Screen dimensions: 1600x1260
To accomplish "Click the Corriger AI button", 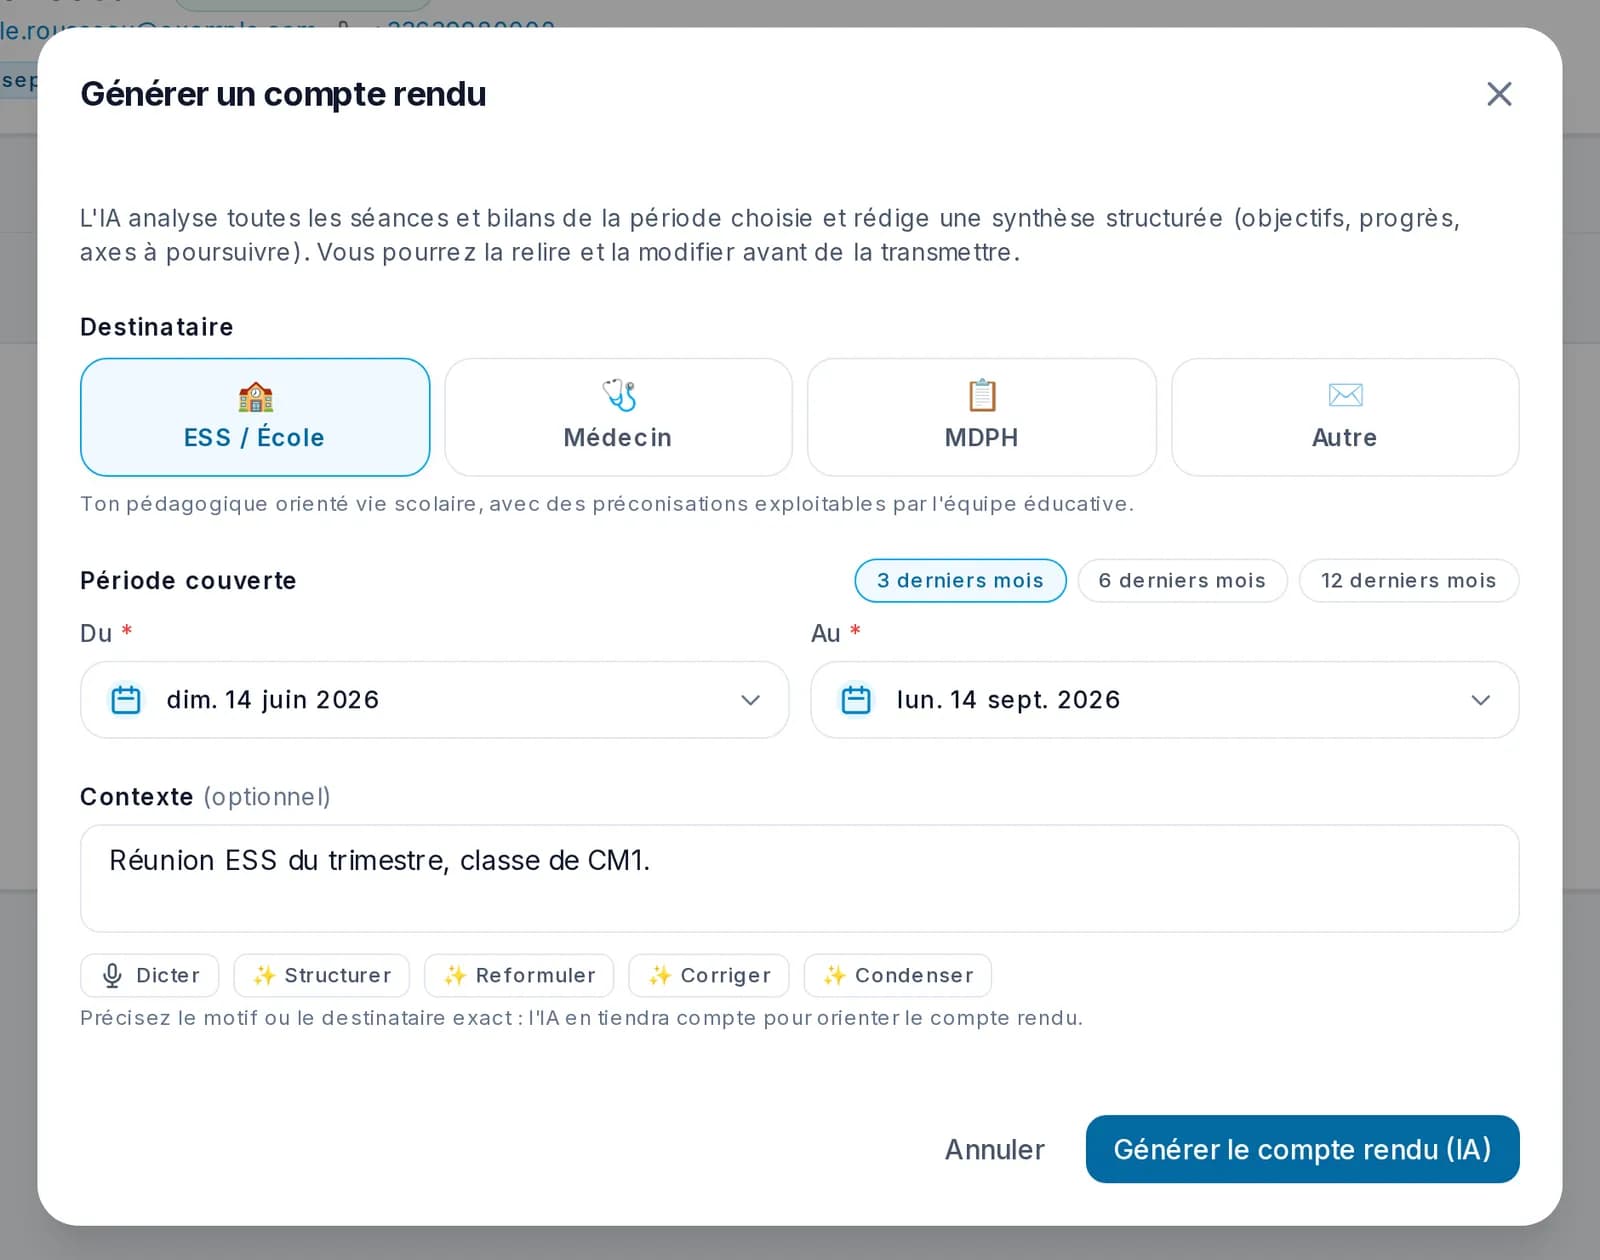I will tap(709, 976).
